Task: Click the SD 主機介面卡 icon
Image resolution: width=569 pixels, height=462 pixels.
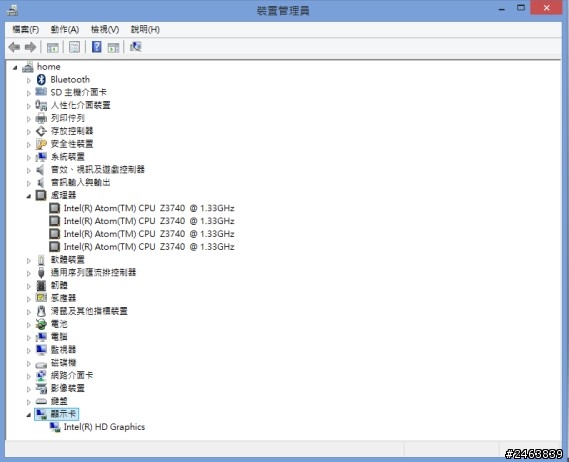Action: [x=41, y=92]
